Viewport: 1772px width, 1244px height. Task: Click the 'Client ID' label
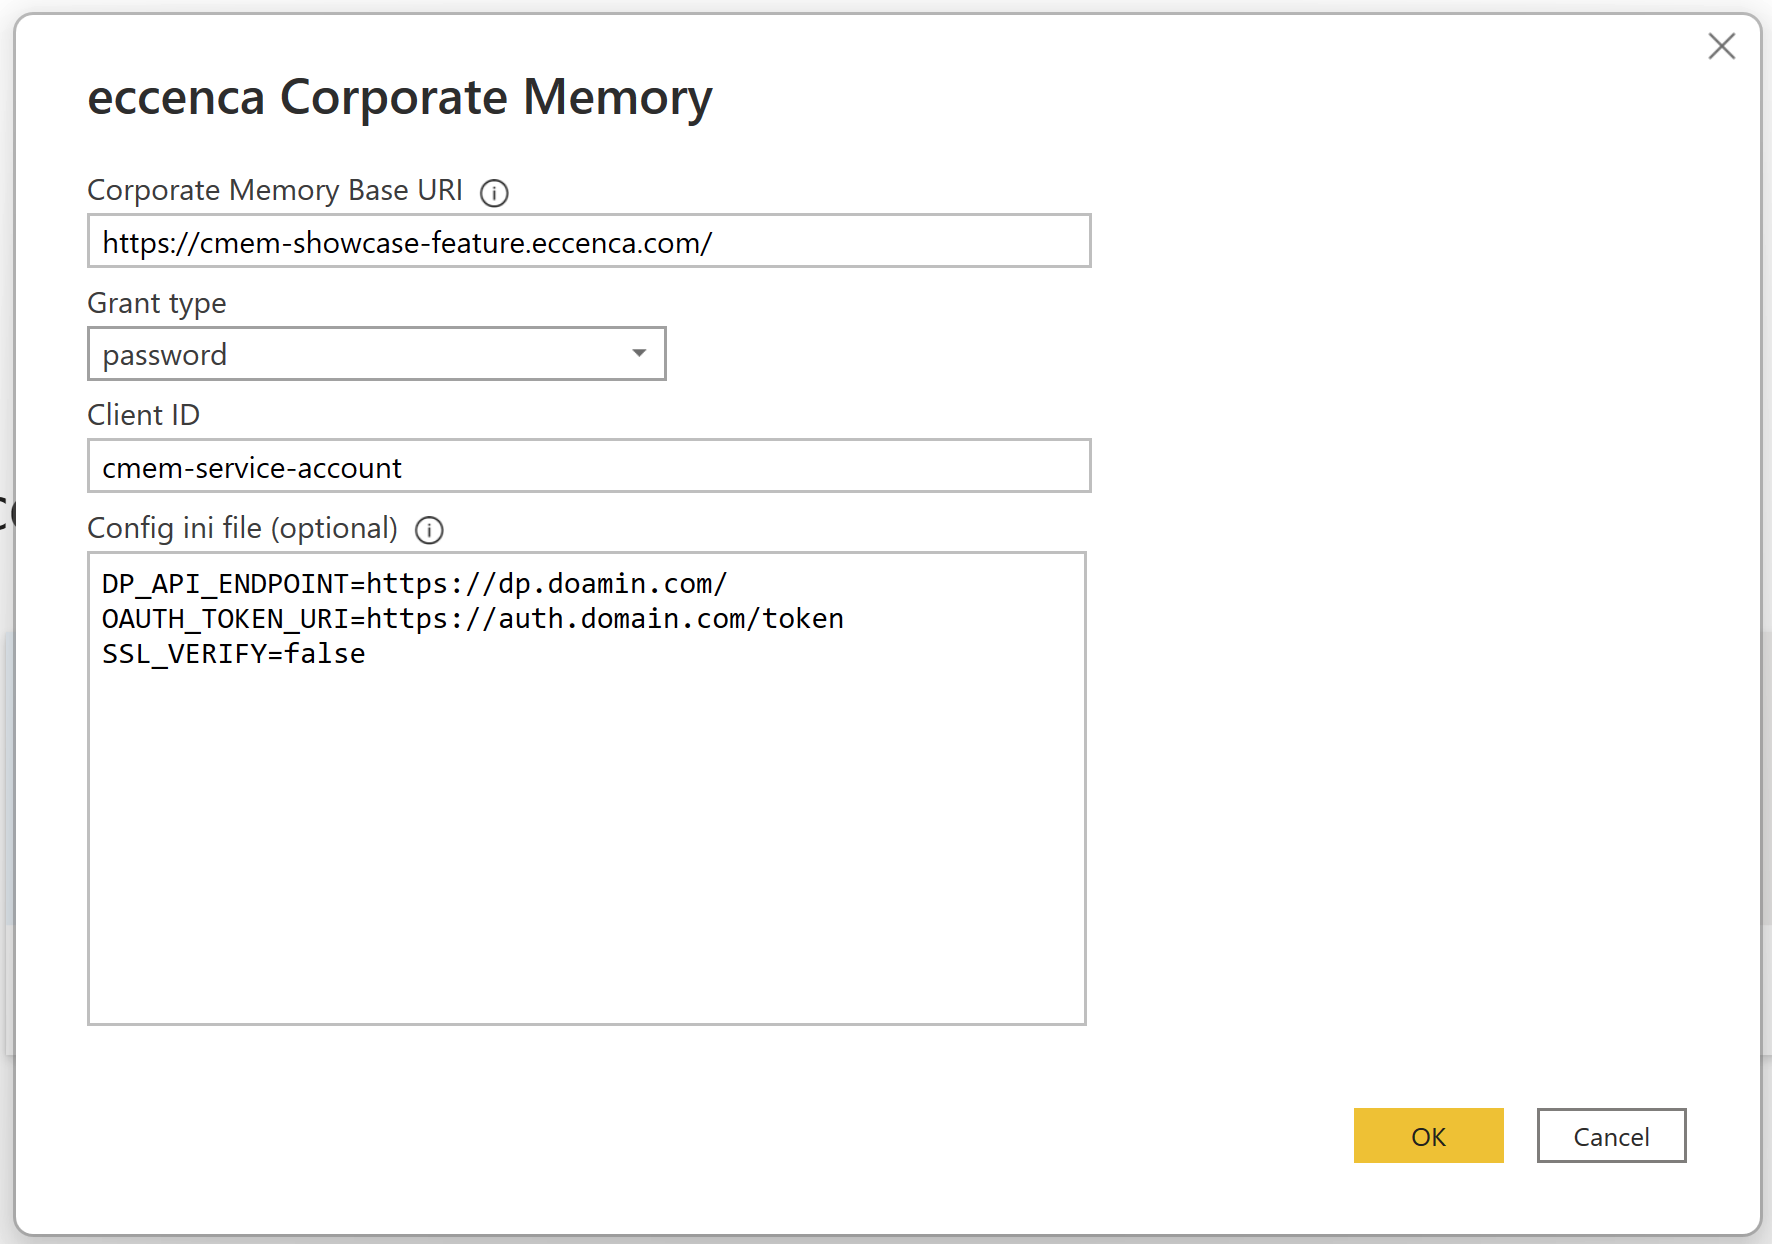coord(144,415)
